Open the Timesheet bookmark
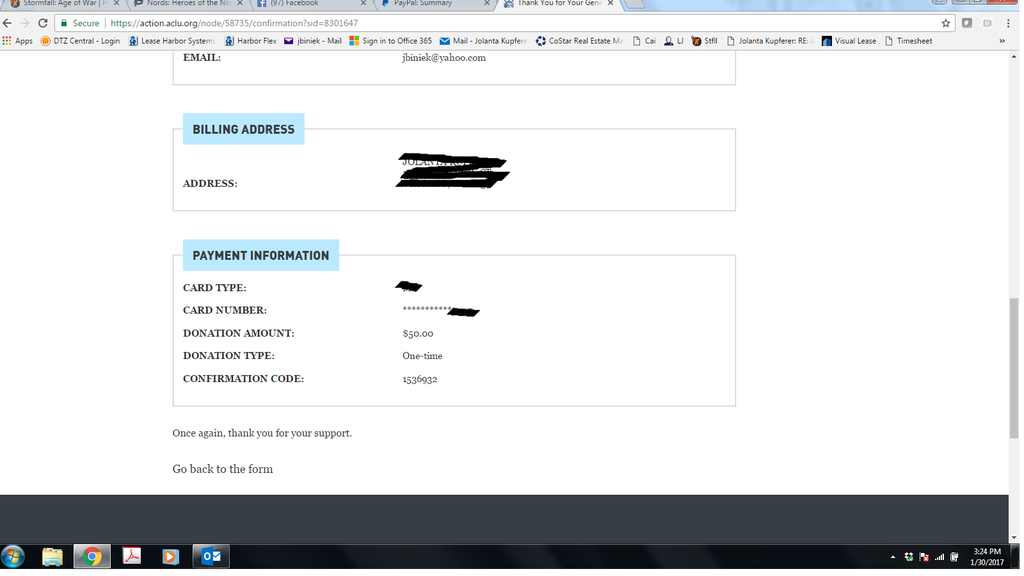 click(908, 40)
